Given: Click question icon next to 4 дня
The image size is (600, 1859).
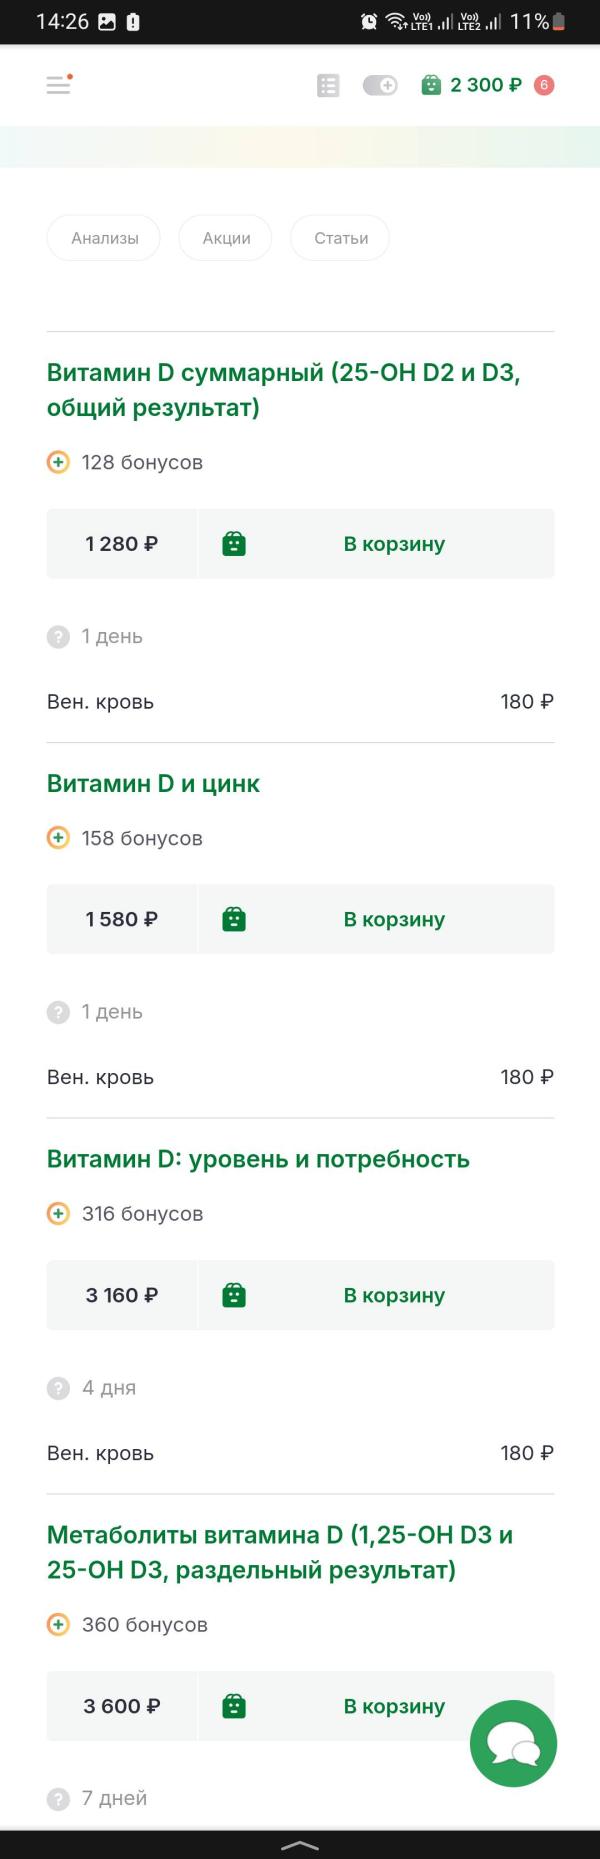Looking at the screenshot, I should [x=58, y=1388].
